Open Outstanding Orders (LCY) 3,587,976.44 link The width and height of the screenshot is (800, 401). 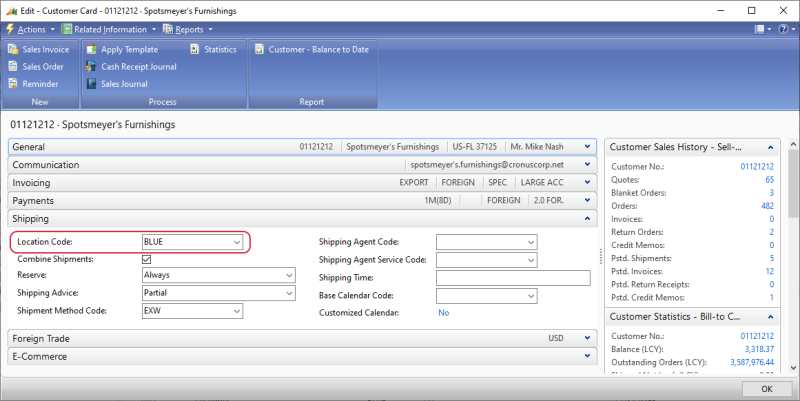[x=752, y=362]
